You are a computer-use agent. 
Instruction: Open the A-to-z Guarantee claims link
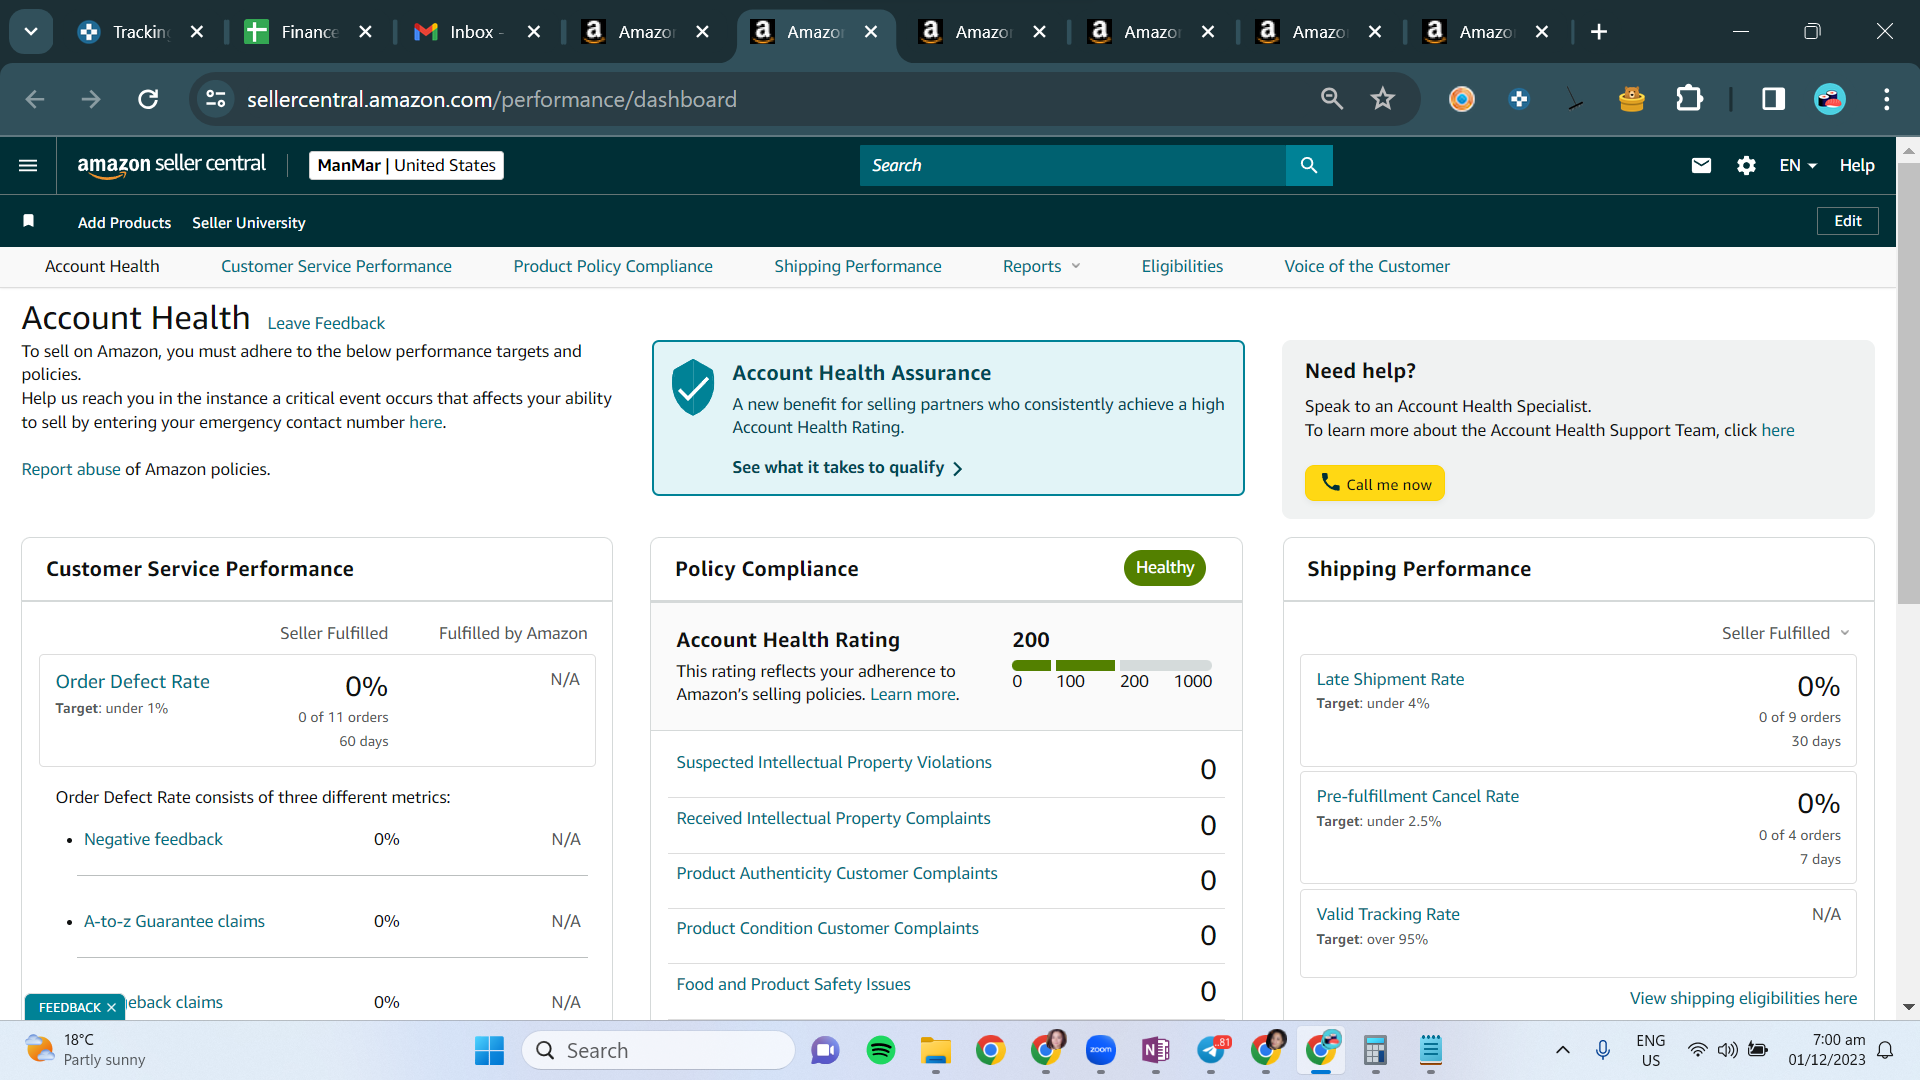click(174, 922)
